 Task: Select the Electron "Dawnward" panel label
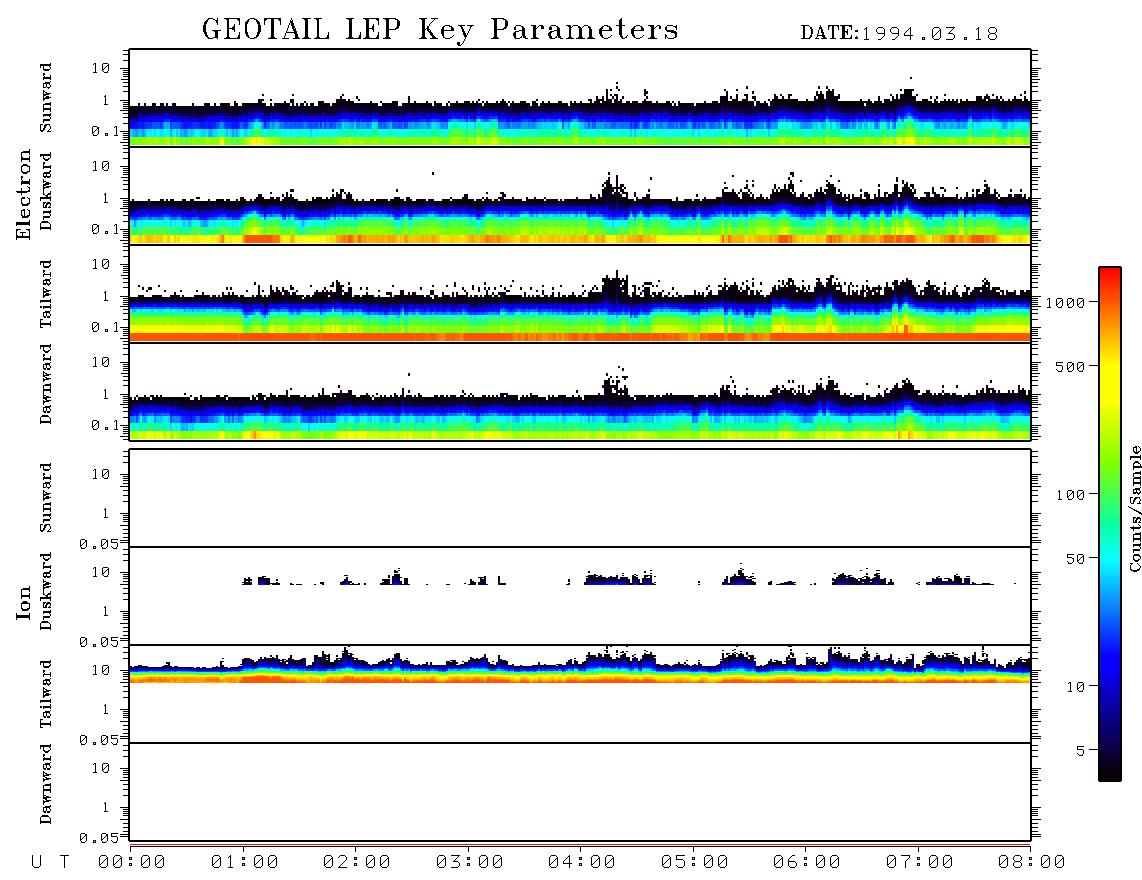tap(45, 384)
